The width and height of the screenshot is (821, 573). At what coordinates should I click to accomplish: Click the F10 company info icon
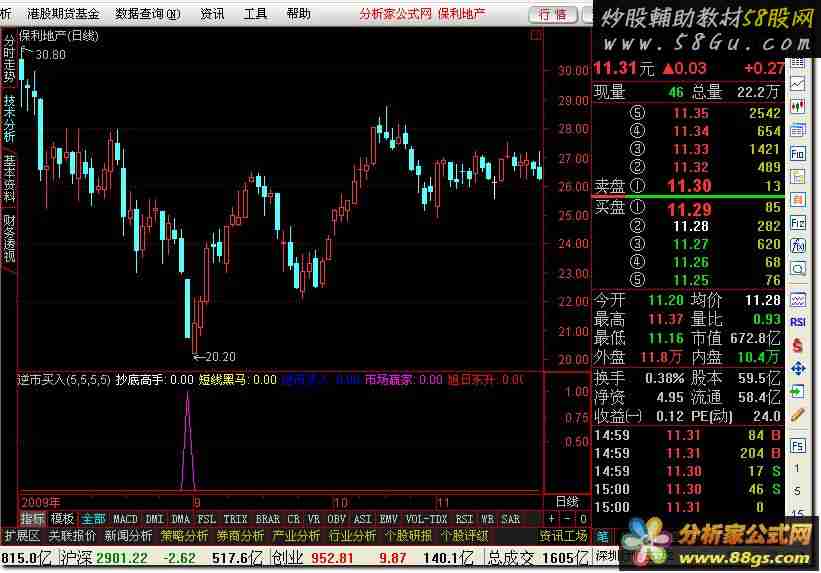tap(798, 153)
